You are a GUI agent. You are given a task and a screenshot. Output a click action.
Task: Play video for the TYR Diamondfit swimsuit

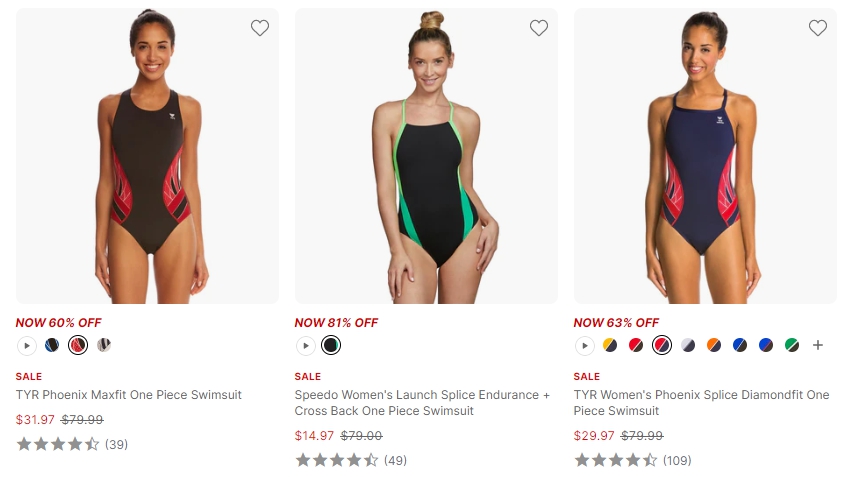pyautogui.click(x=584, y=346)
